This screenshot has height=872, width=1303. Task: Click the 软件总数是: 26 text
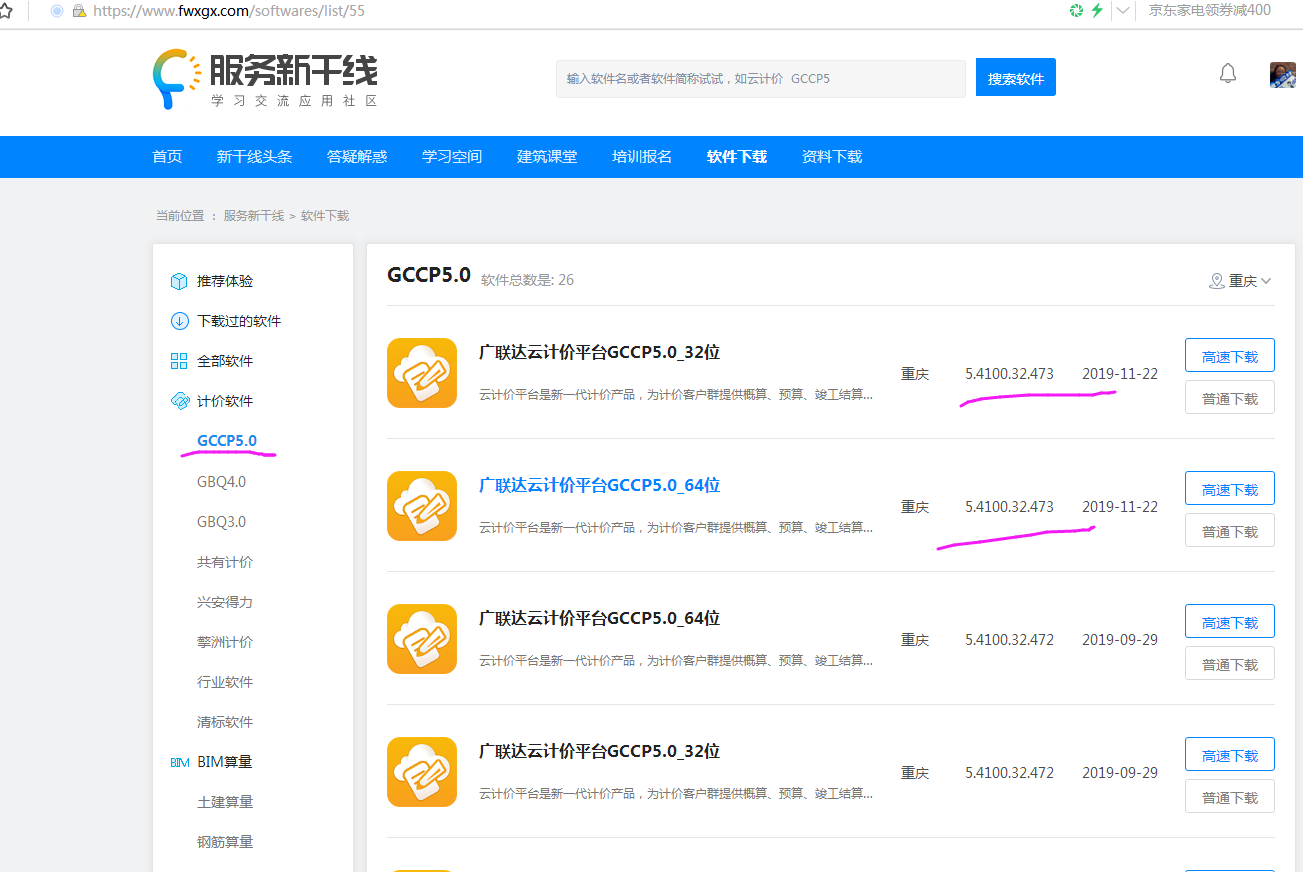527,280
